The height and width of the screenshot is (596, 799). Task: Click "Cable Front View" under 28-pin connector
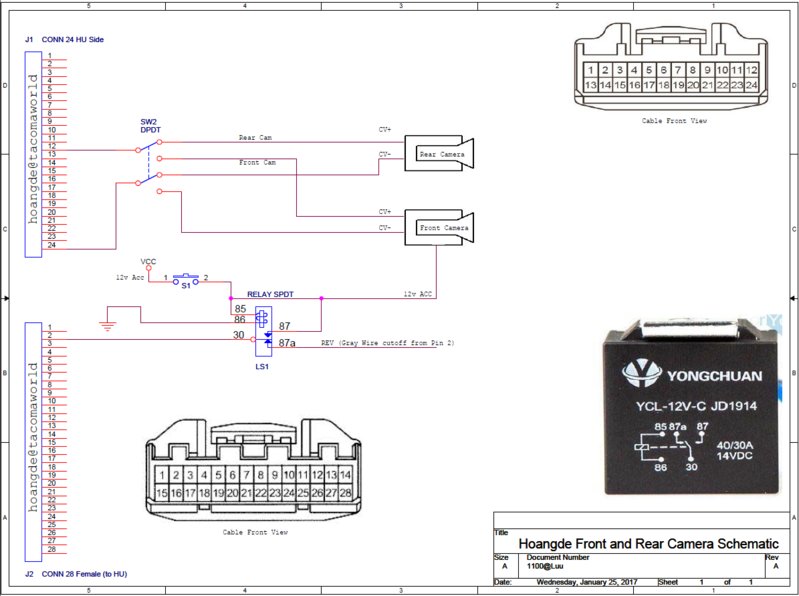(x=255, y=532)
